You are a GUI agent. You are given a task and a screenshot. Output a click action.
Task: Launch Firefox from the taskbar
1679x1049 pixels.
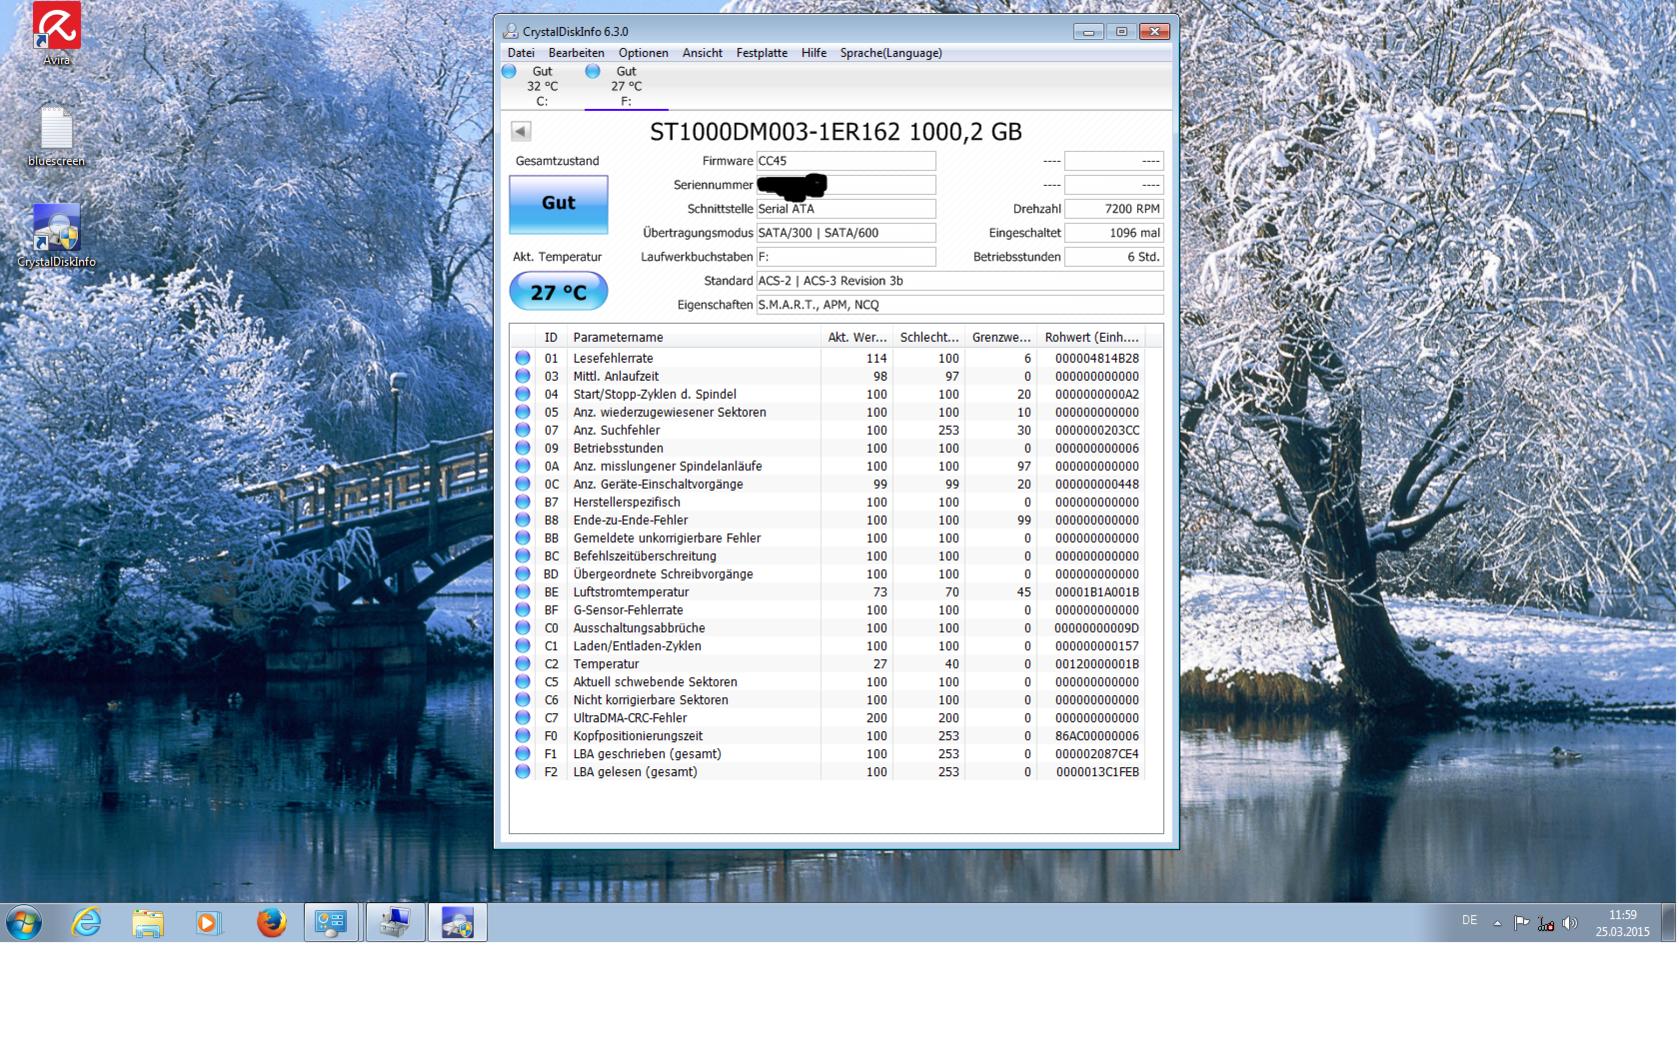[x=271, y=922]
